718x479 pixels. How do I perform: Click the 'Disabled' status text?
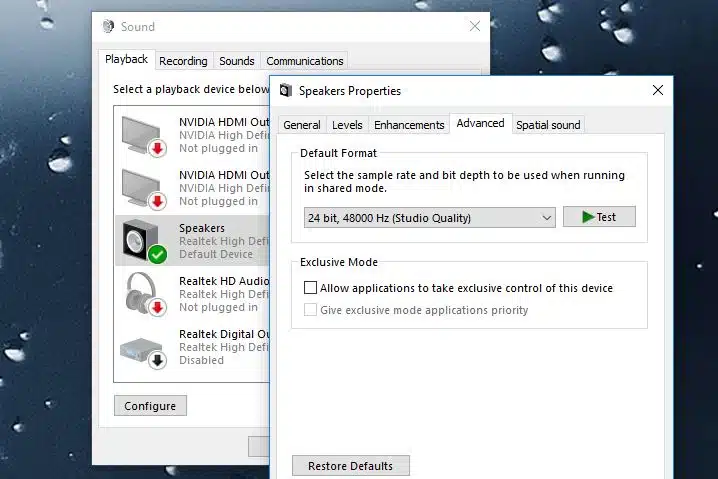point(201,360)
